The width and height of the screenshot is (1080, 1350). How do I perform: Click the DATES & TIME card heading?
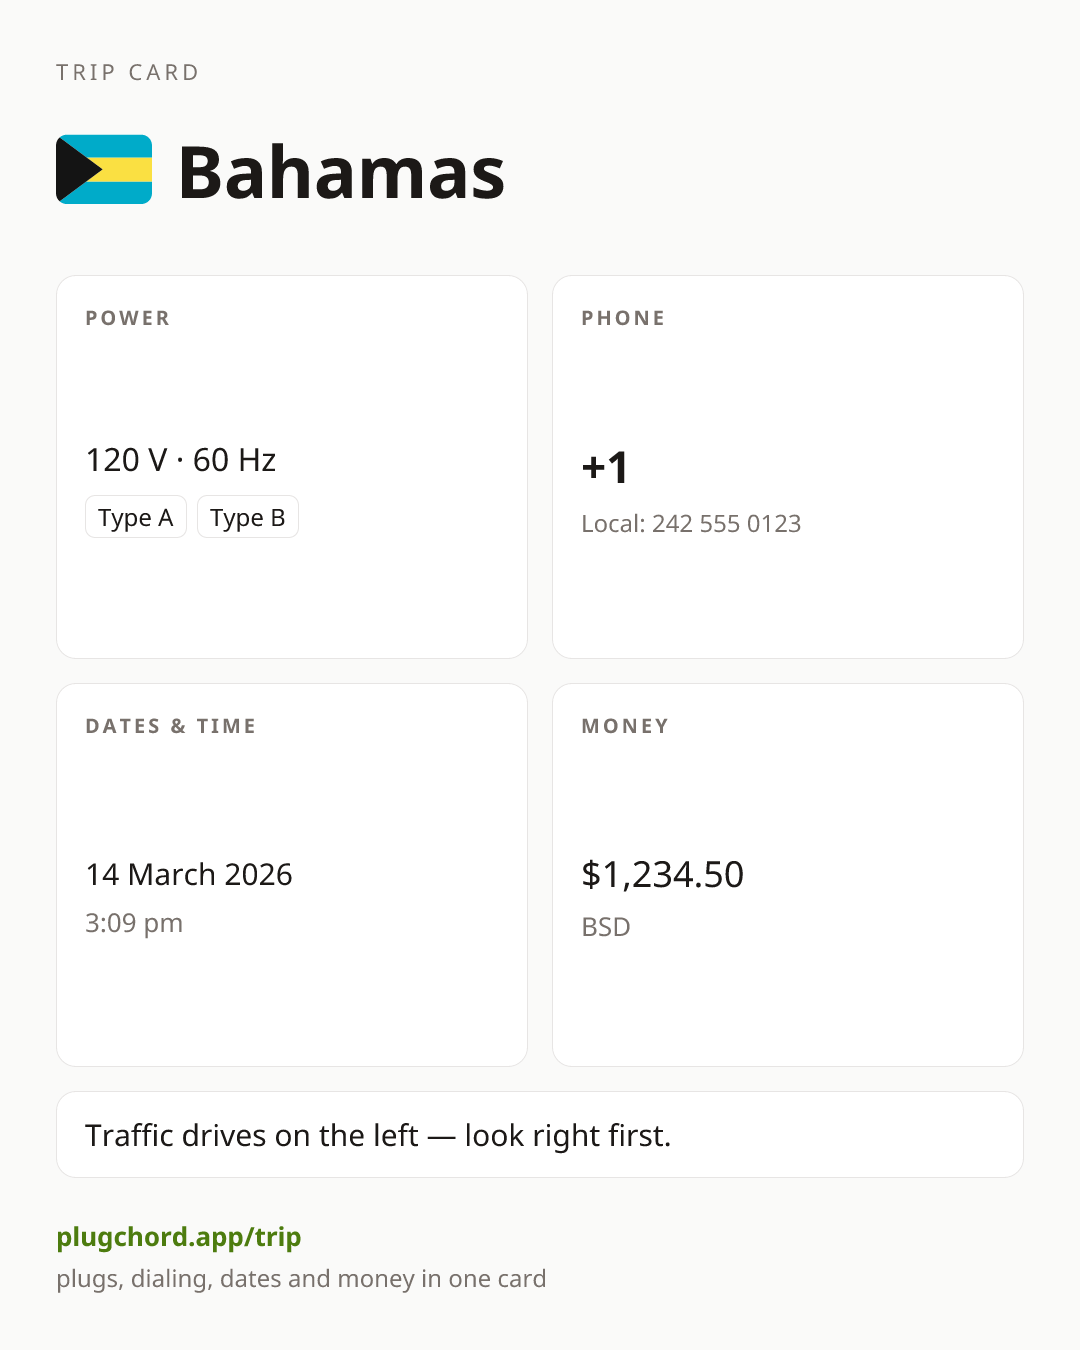pos(171,726)
